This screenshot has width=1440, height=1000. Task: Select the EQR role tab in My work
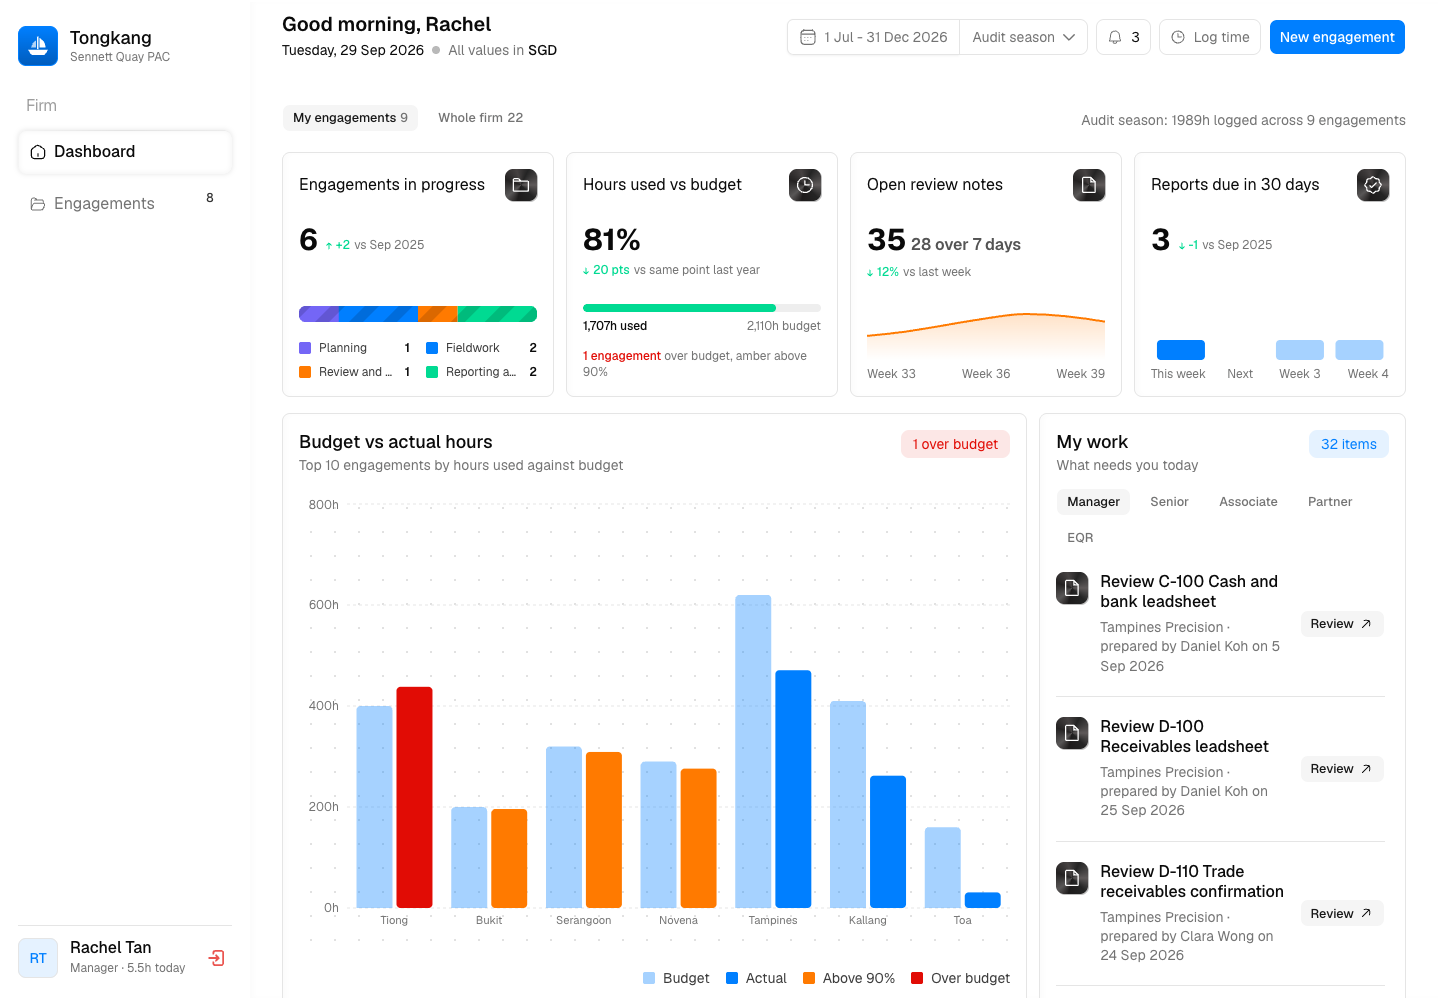[x=1080, y=538]
